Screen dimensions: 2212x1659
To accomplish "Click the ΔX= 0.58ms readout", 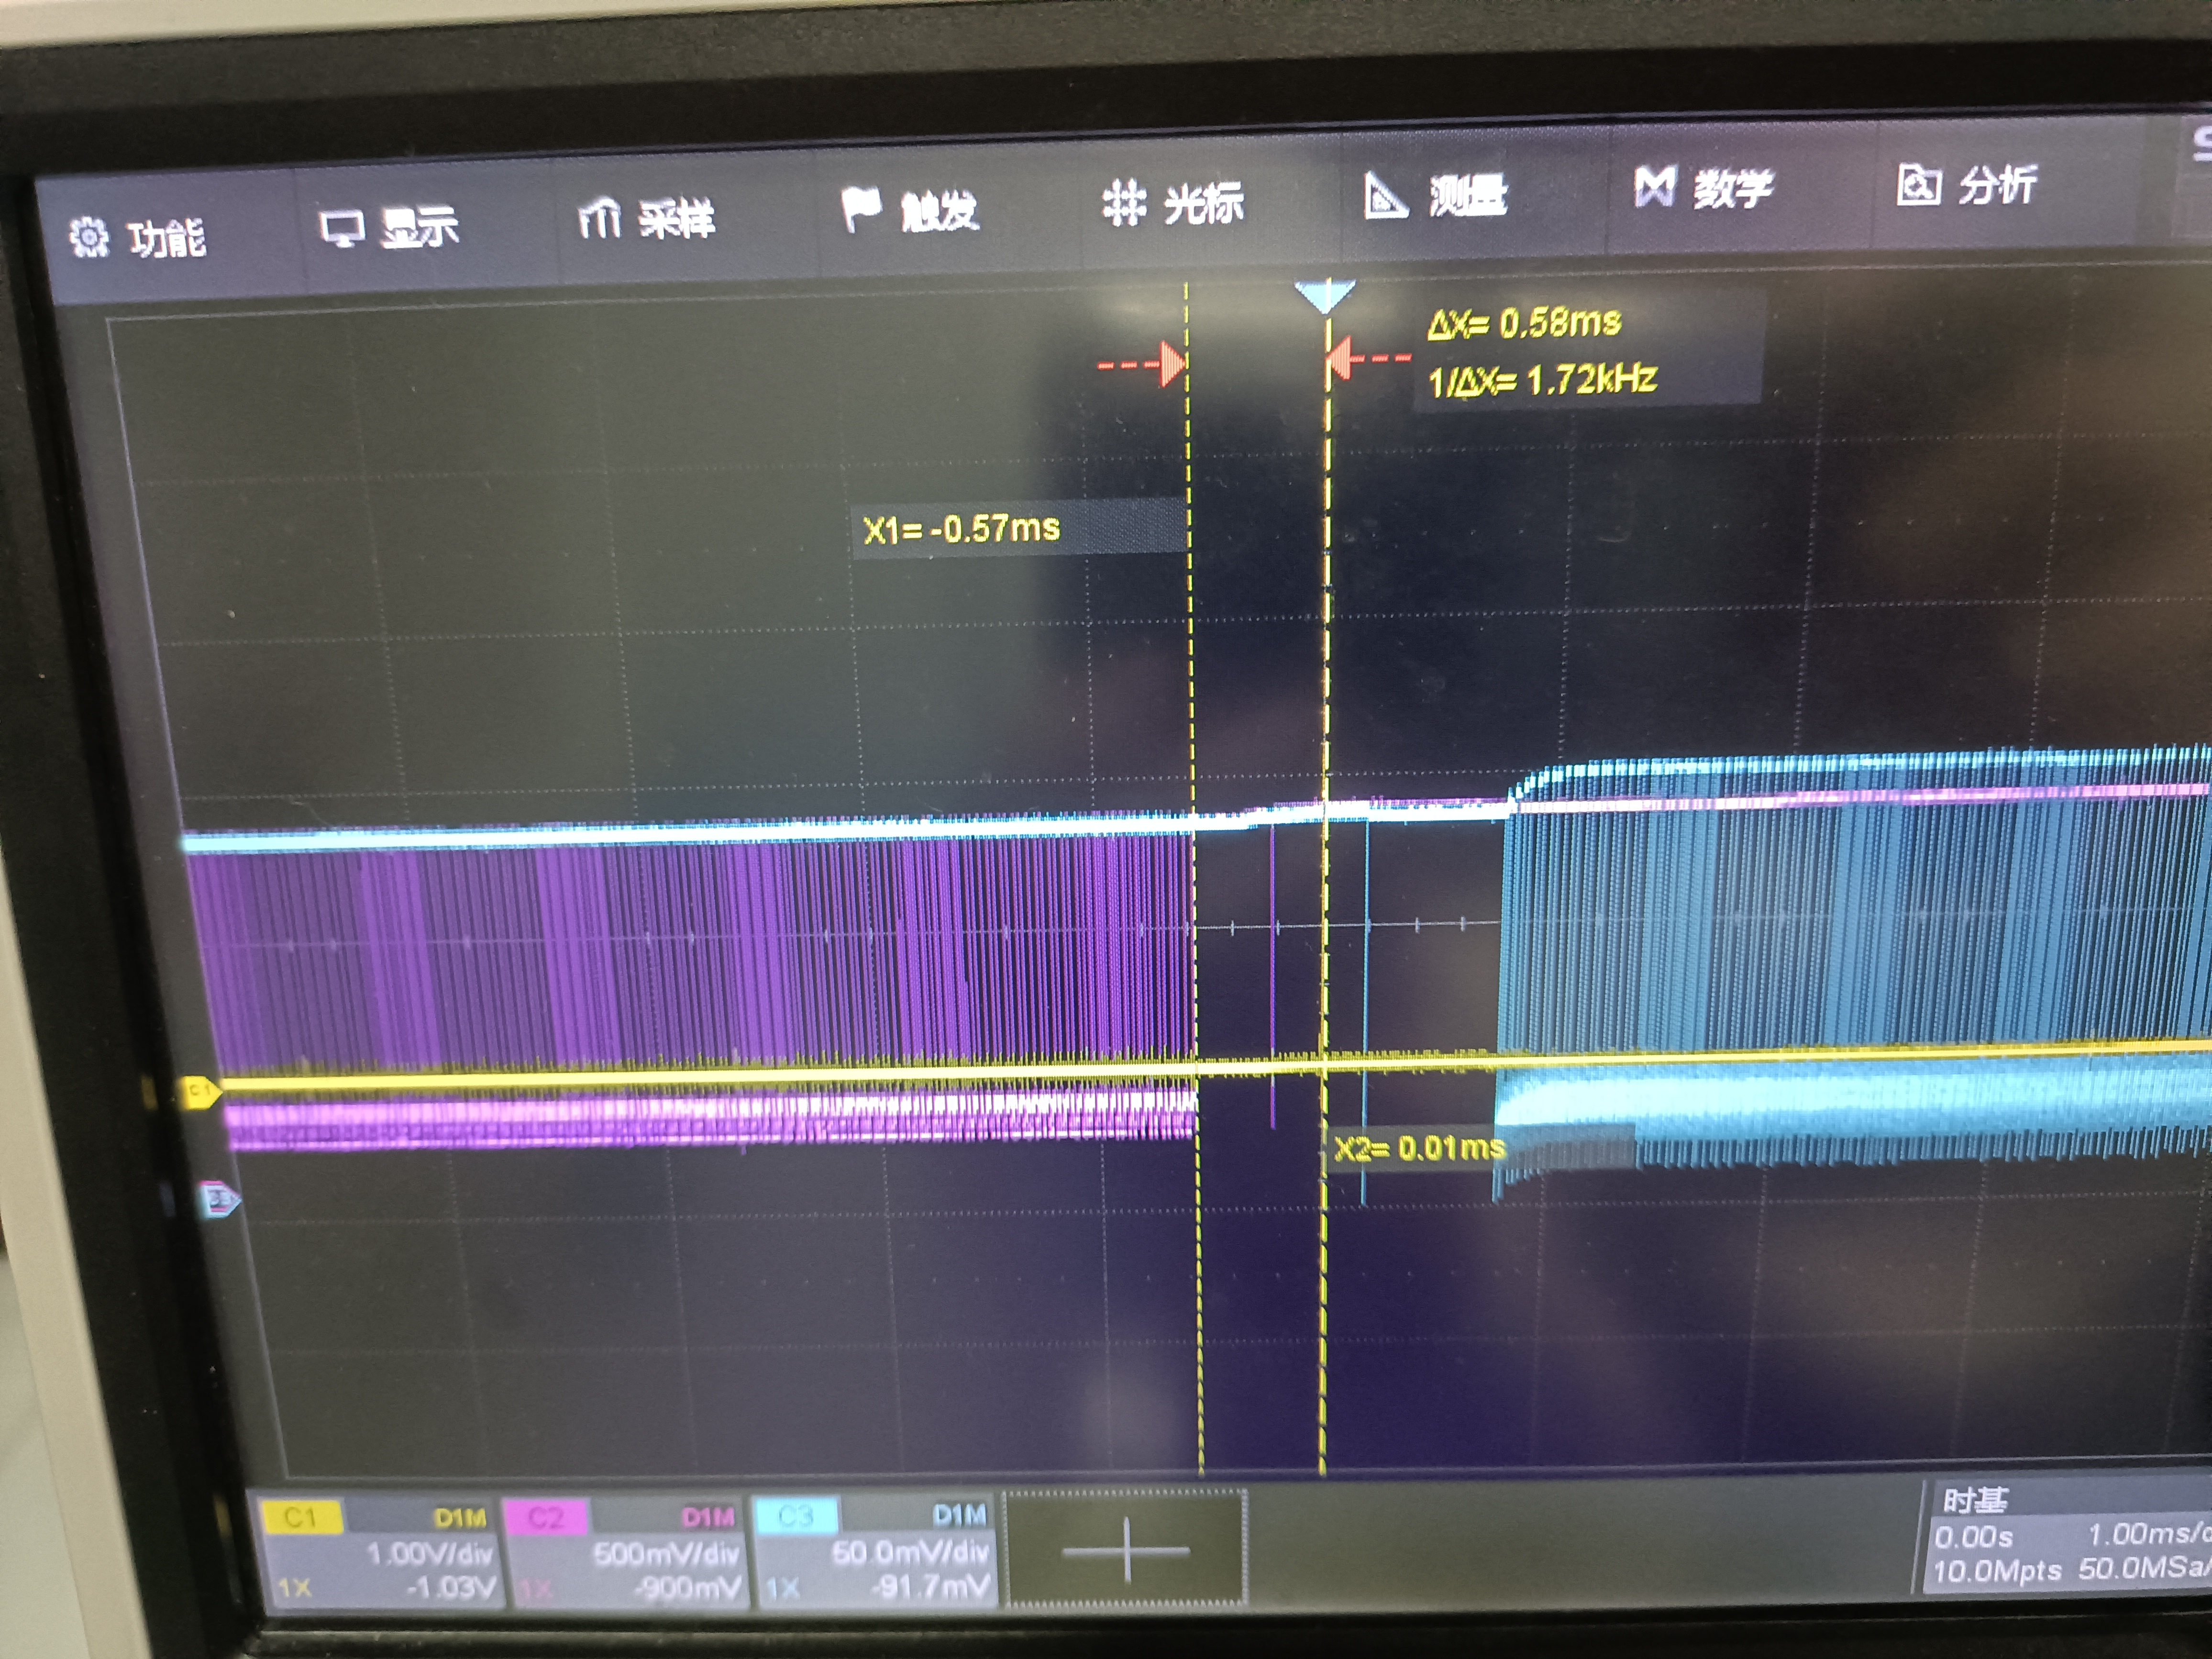I will (x=1524, y=323).
